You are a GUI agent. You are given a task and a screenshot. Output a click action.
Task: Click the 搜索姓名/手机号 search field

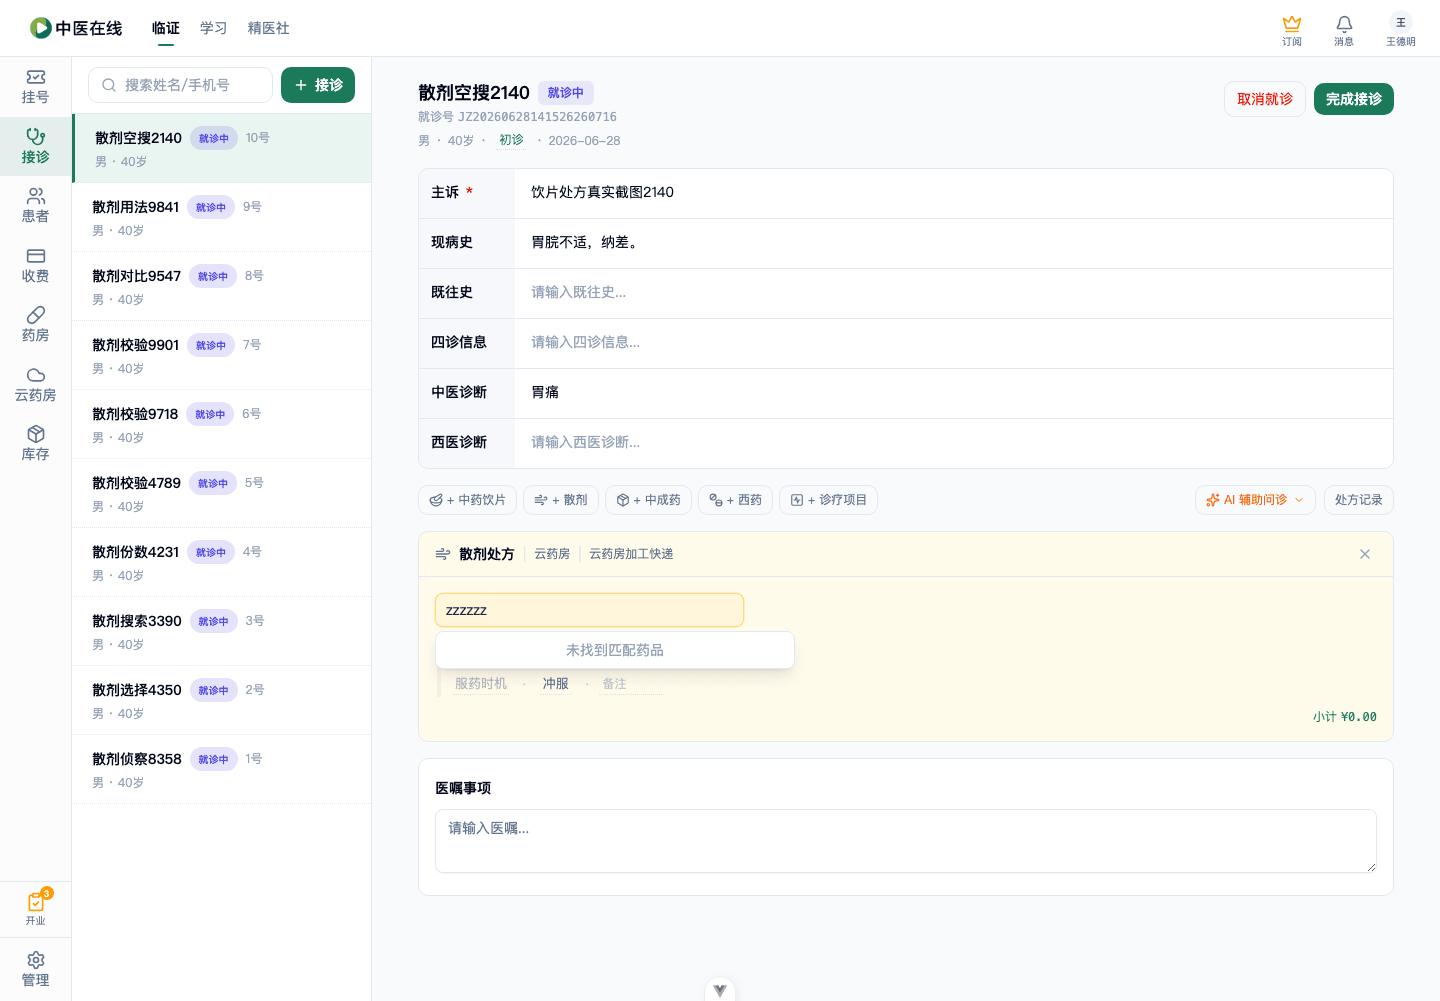180,85
